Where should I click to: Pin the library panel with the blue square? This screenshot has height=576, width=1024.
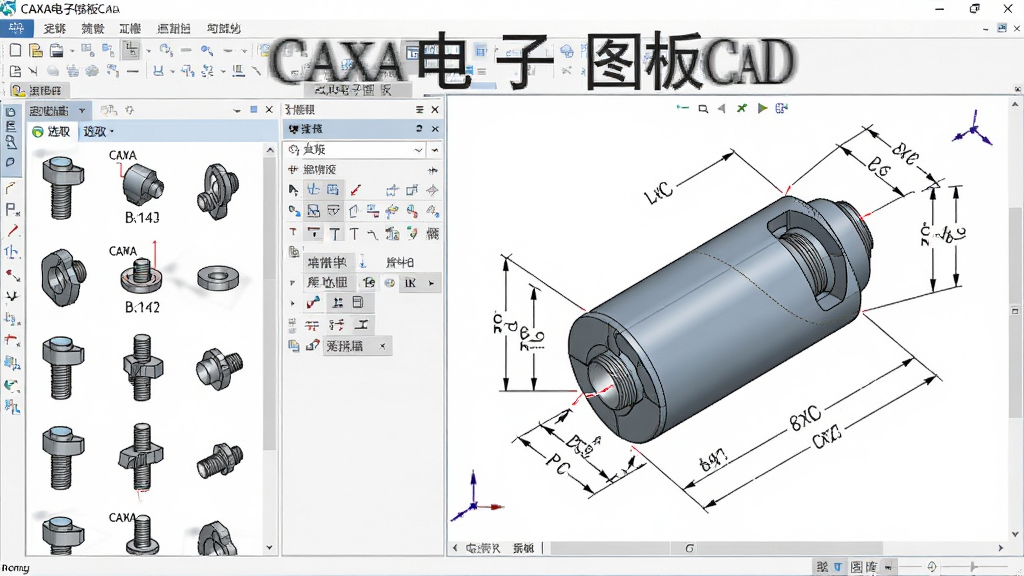[x=254, y=110]
